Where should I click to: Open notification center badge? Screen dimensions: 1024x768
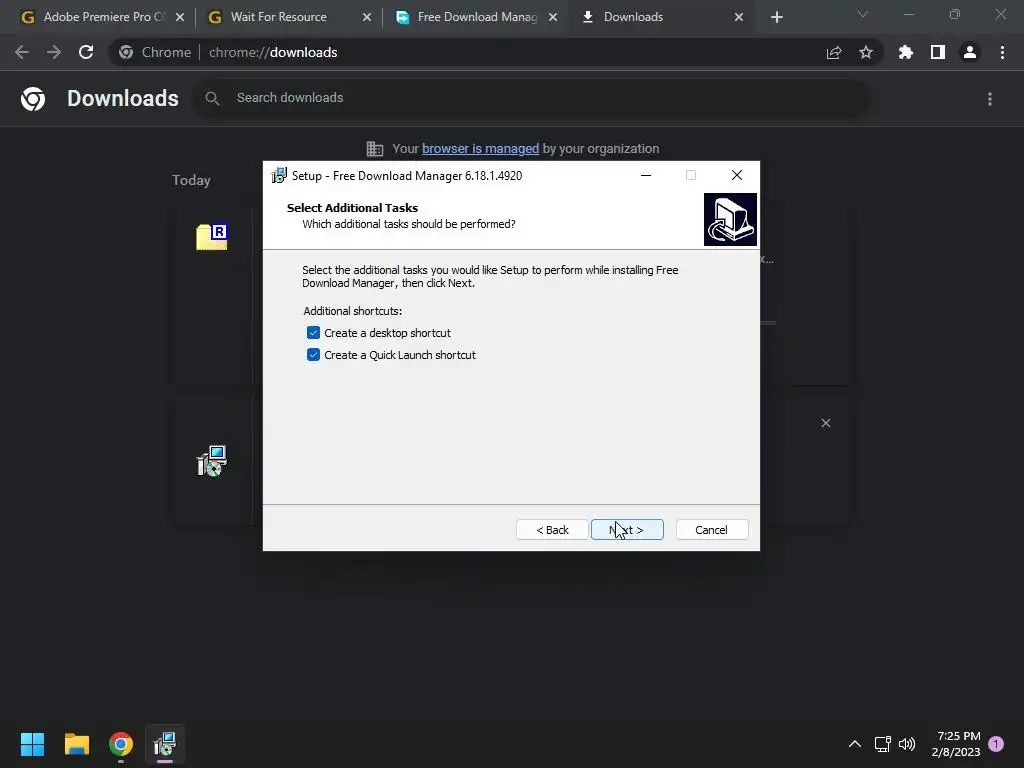pyautogui.click(x=996, y=744)
